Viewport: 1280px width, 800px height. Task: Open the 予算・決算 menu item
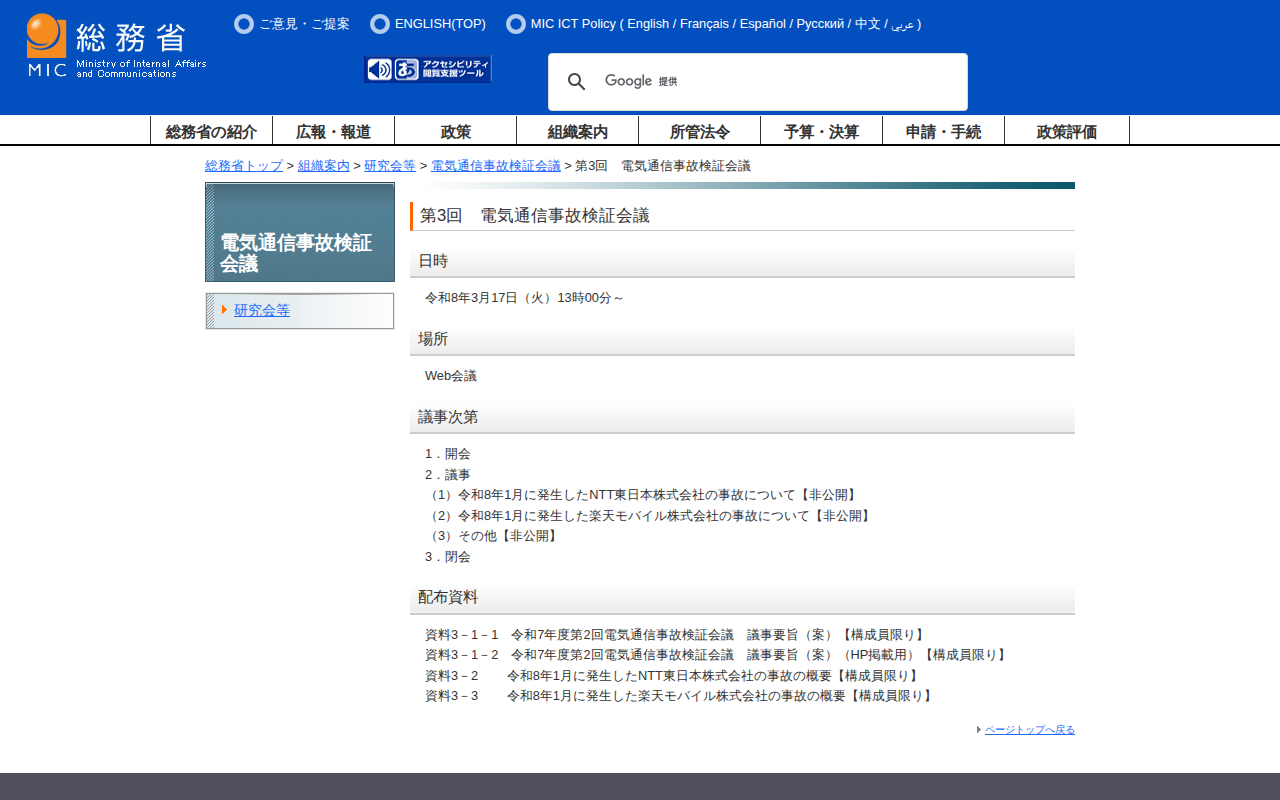pyautogui.click(x=821, y=131)
